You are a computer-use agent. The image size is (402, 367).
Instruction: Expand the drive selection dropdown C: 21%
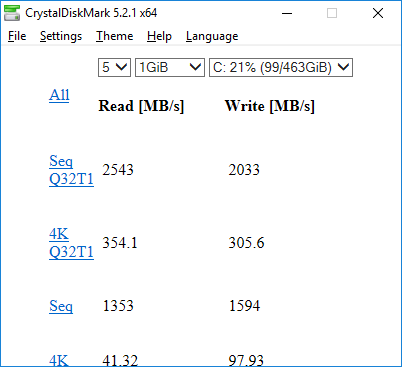click(281, 68)
